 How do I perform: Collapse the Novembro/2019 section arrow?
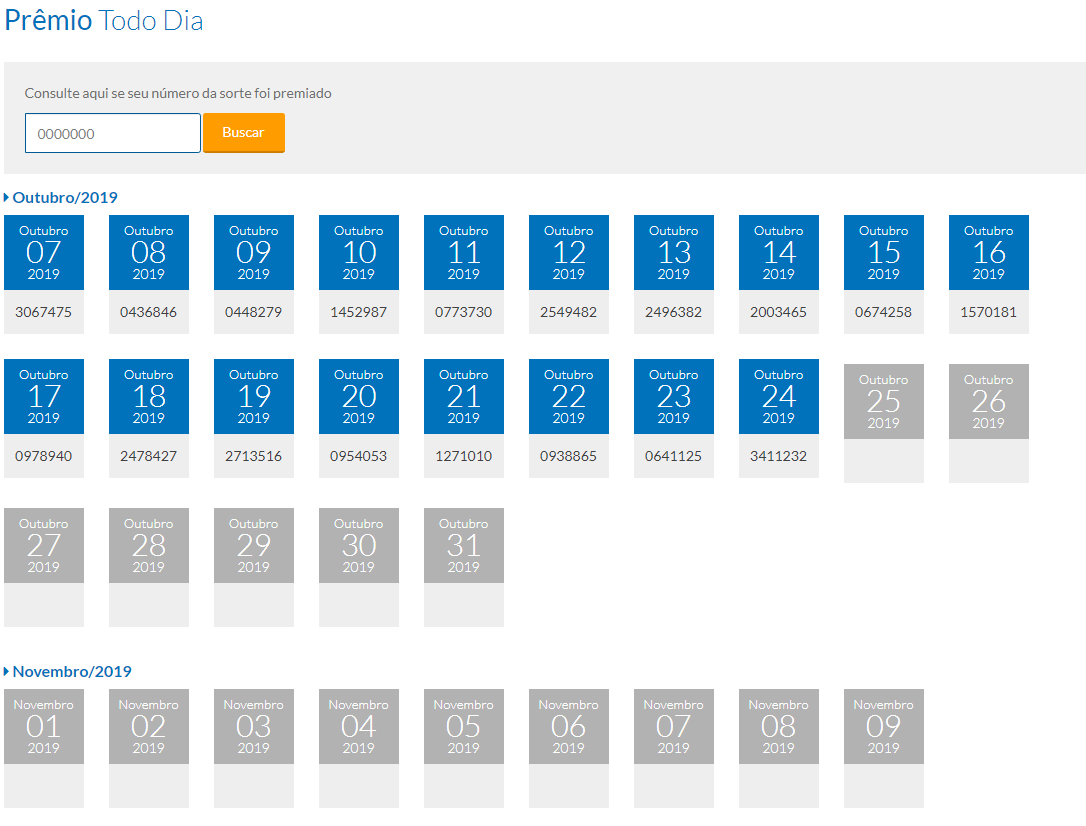pyautogui.click(x=7, y=672)
